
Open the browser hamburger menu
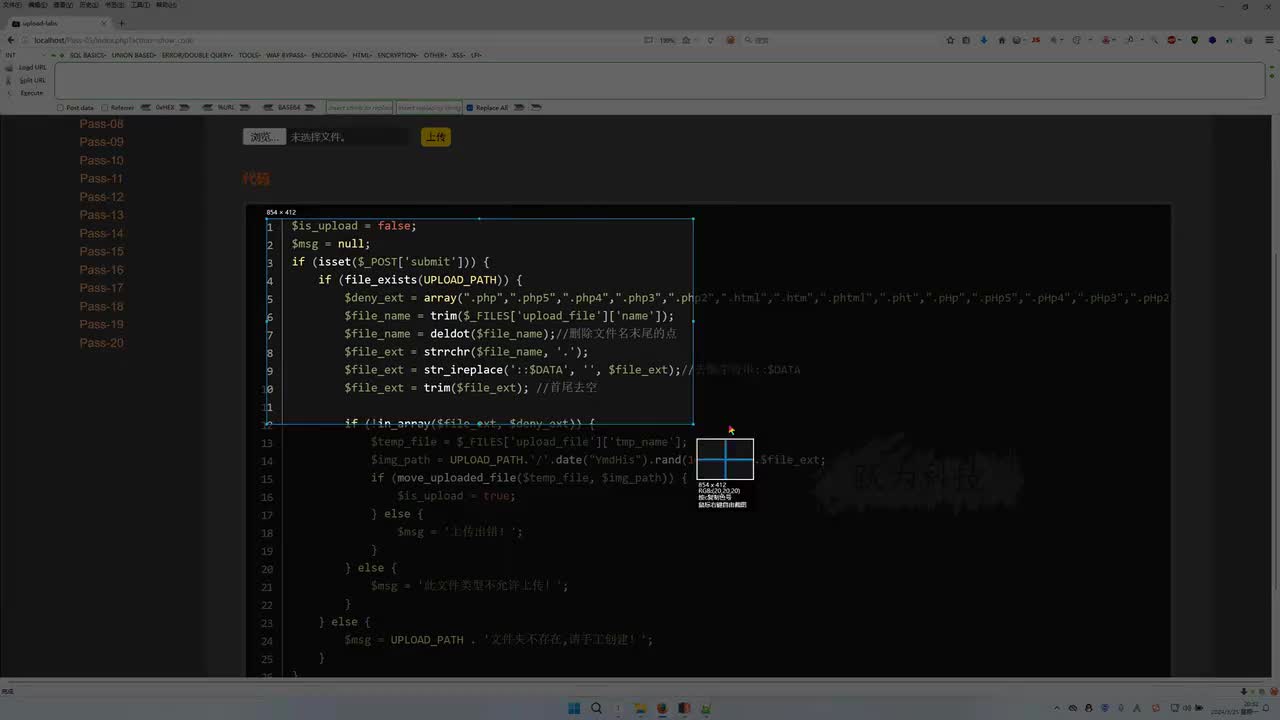[1269, 40]
